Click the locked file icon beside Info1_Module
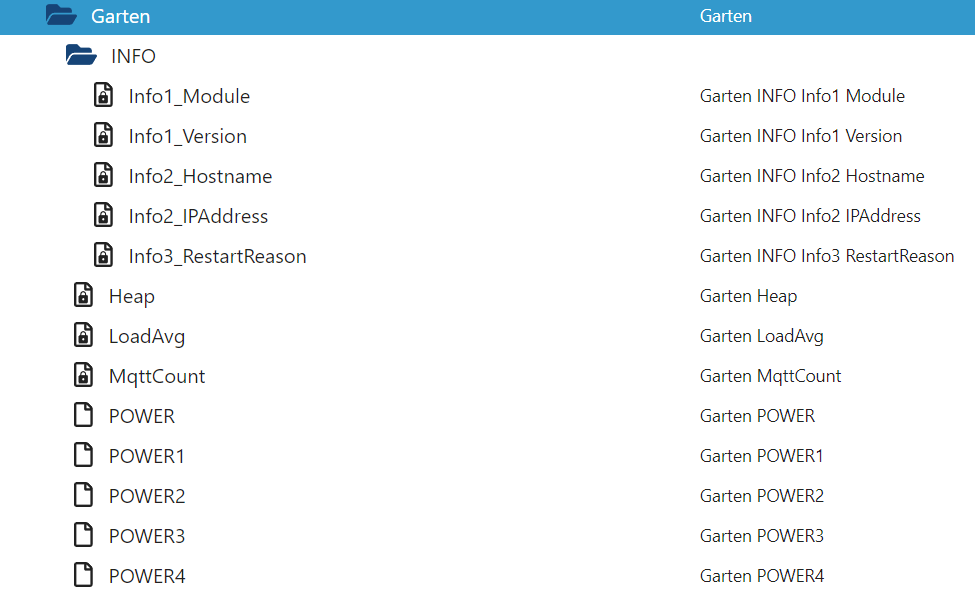975x601 pixels. (x=103, y=96)
